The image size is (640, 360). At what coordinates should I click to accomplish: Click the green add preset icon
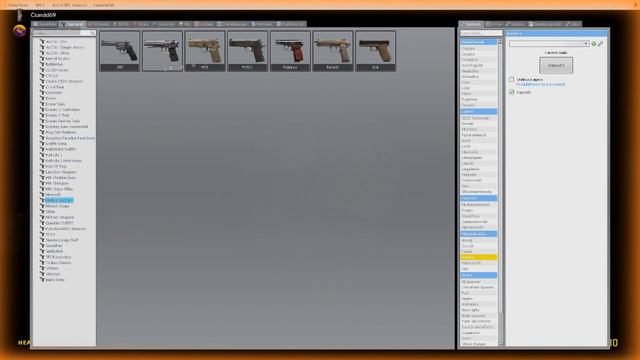coord(594,44)
